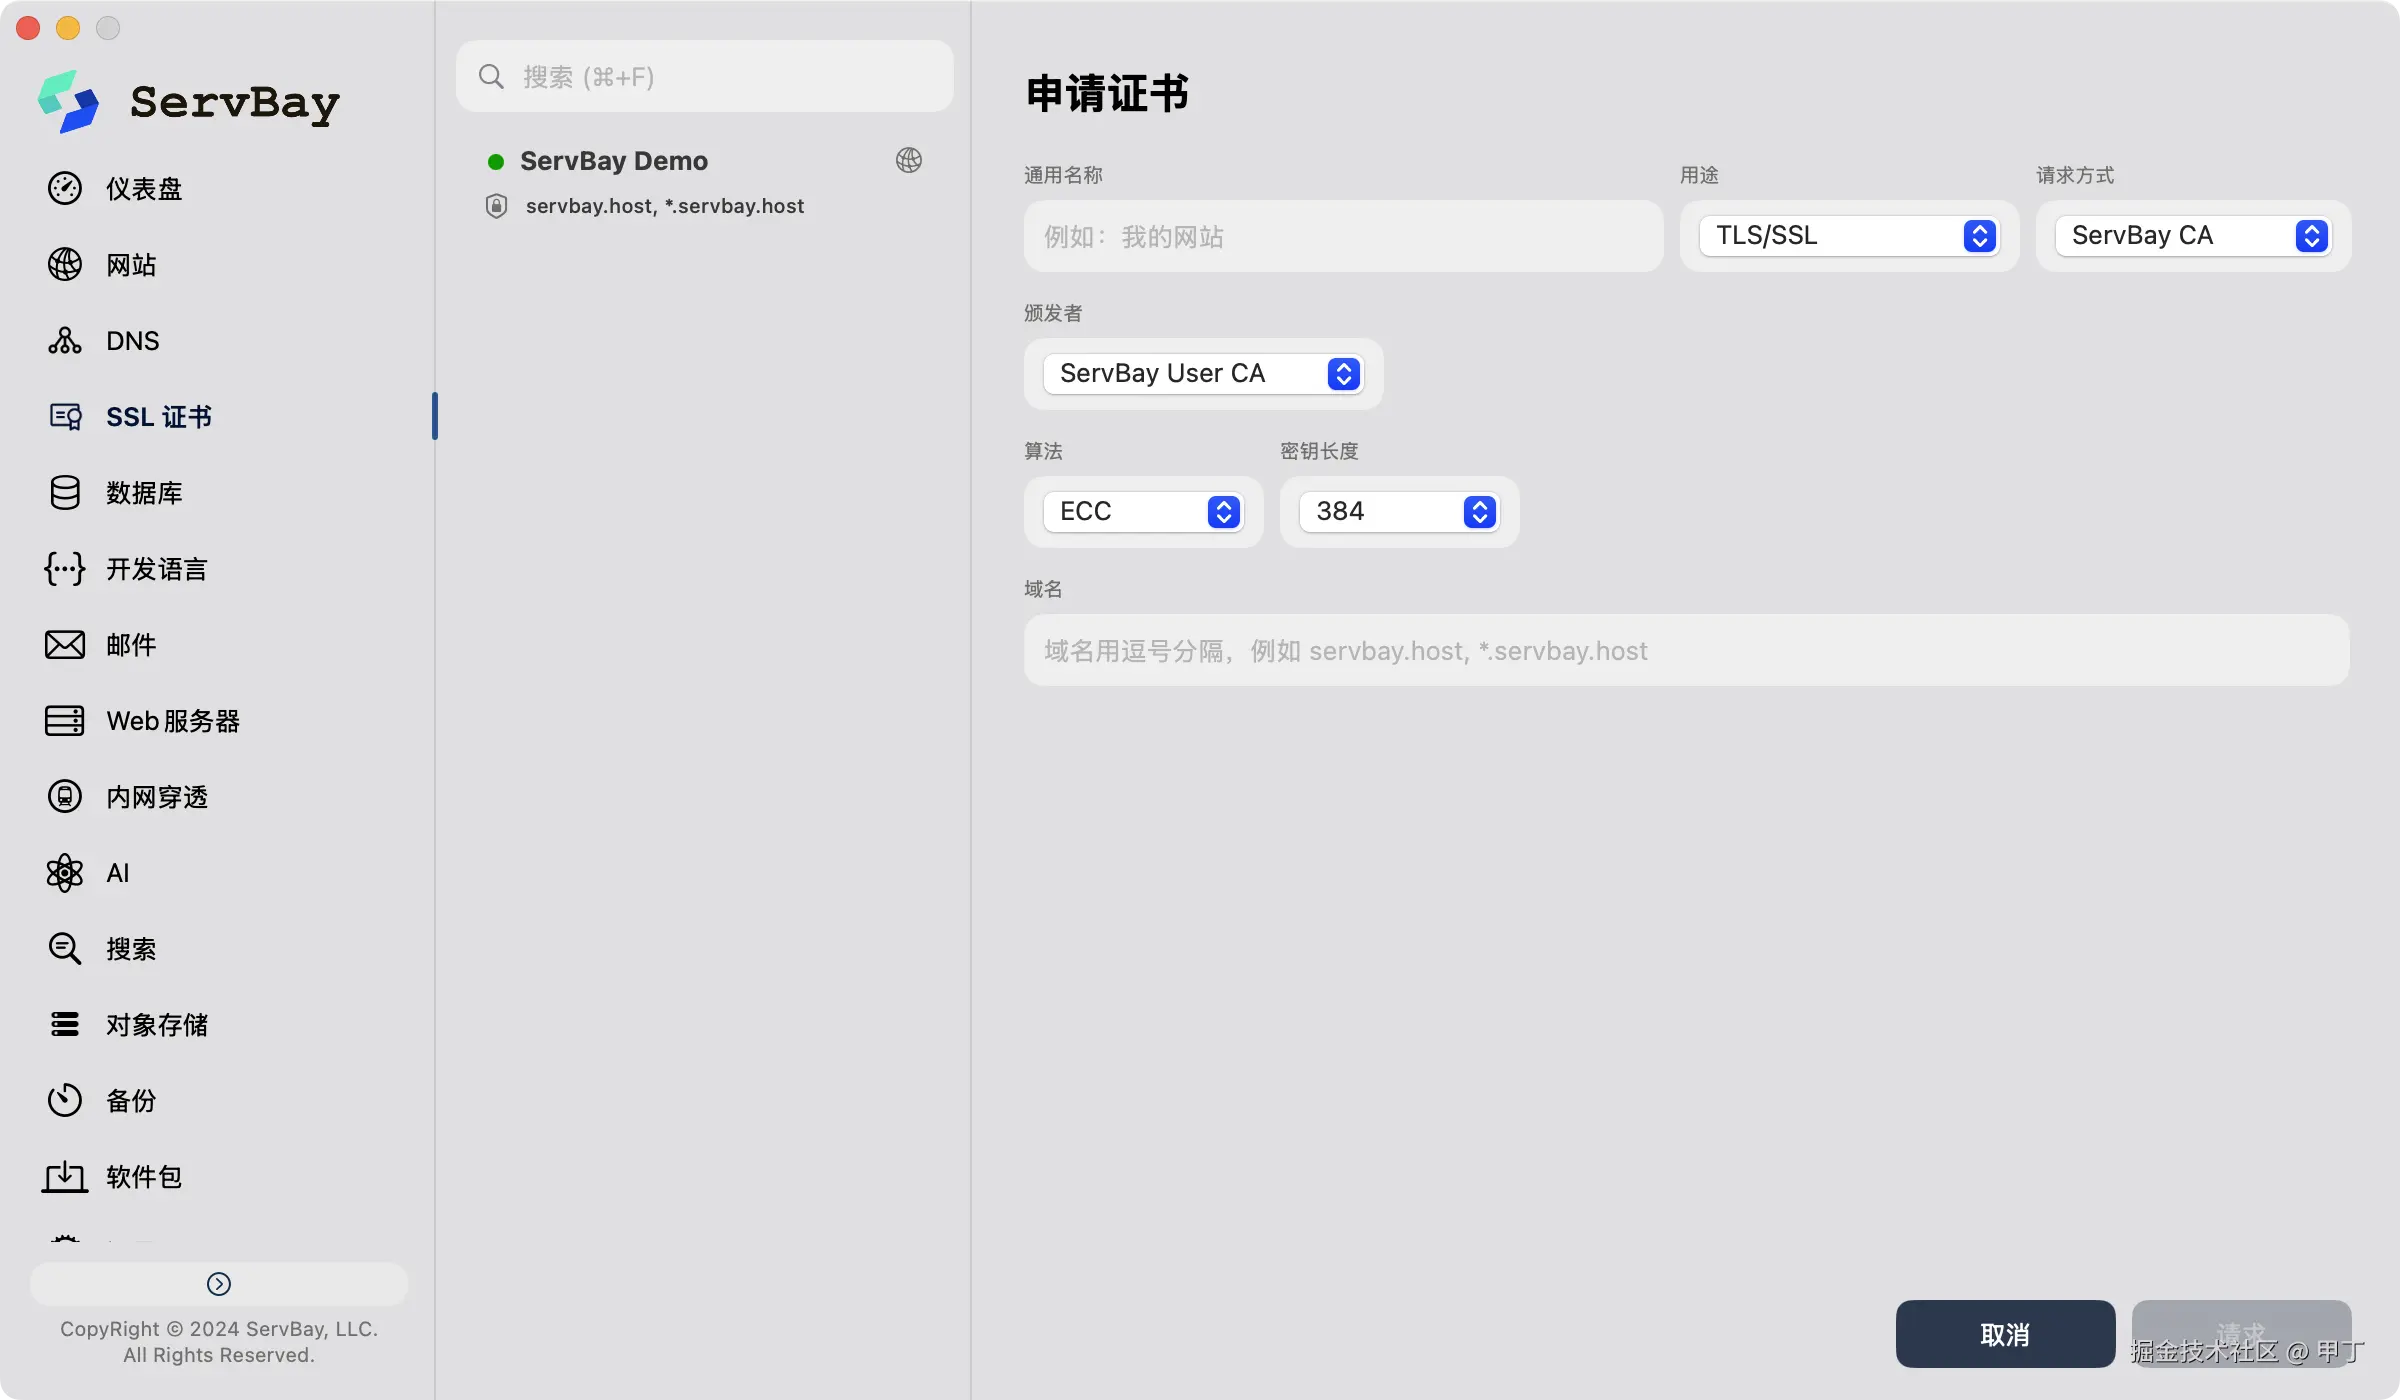This screenshot has height=1400, width=2400.
Task: Open the 用途 TLS/SSL dropdown
Action: pos(1847,235)
